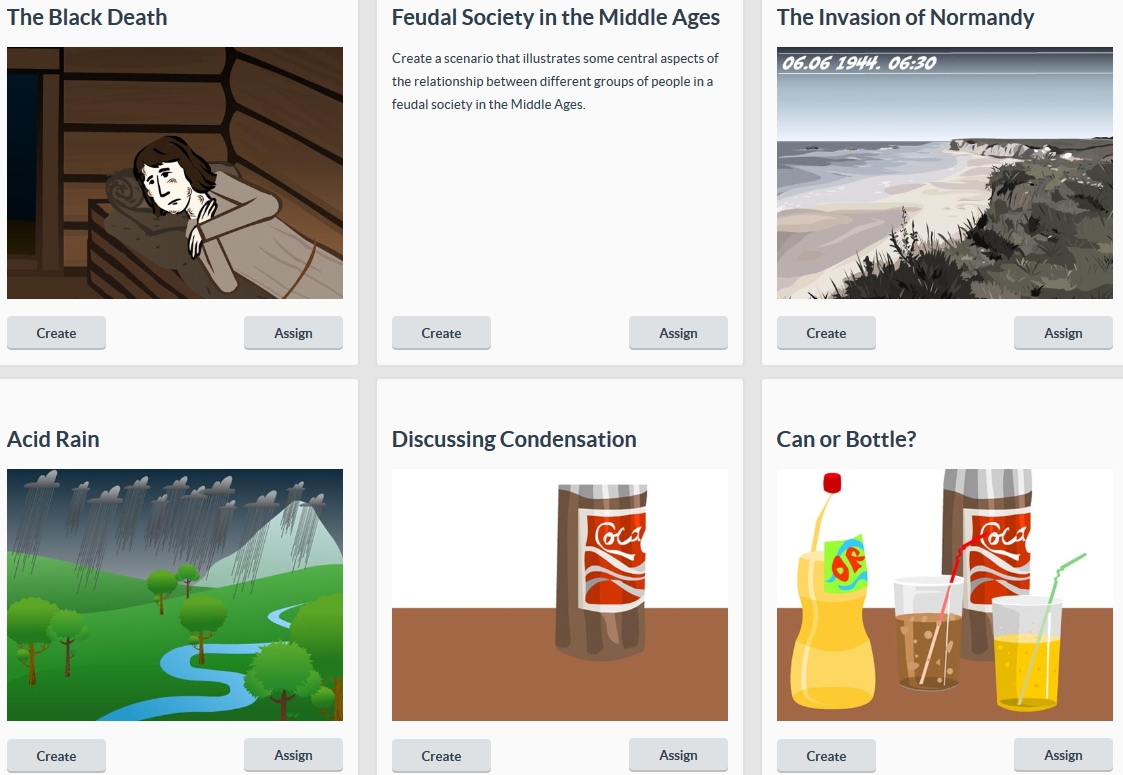The image size is (1123, 775).
Task: Click the Feudal Society scenario description text
Action: tap(555, 81)
